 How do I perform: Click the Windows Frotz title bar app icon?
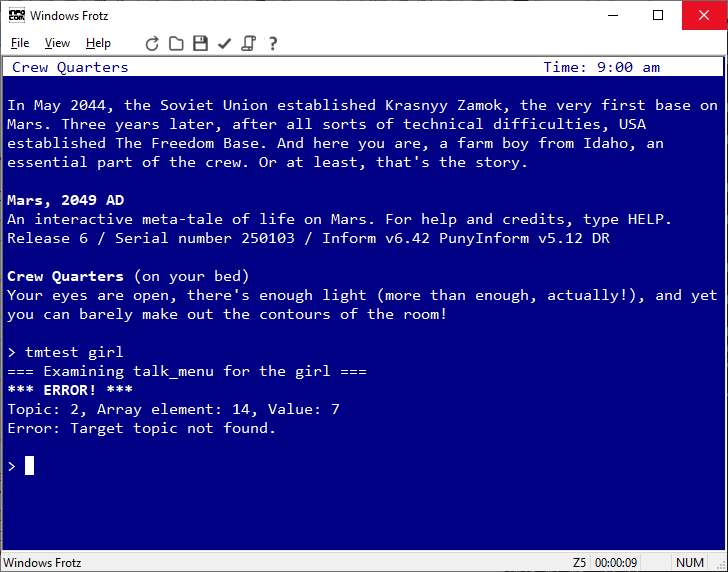click(16, 15)
